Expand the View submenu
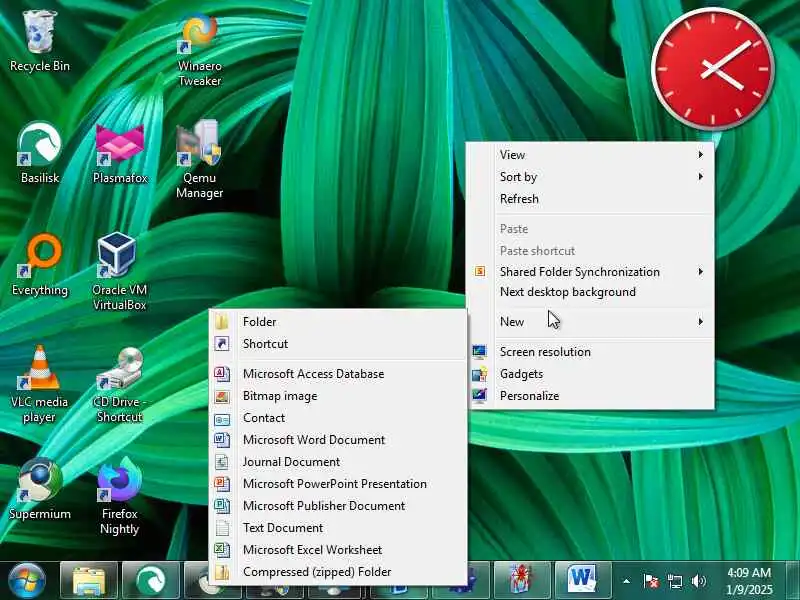Viewport: 800px width, 600px height. 591,155
